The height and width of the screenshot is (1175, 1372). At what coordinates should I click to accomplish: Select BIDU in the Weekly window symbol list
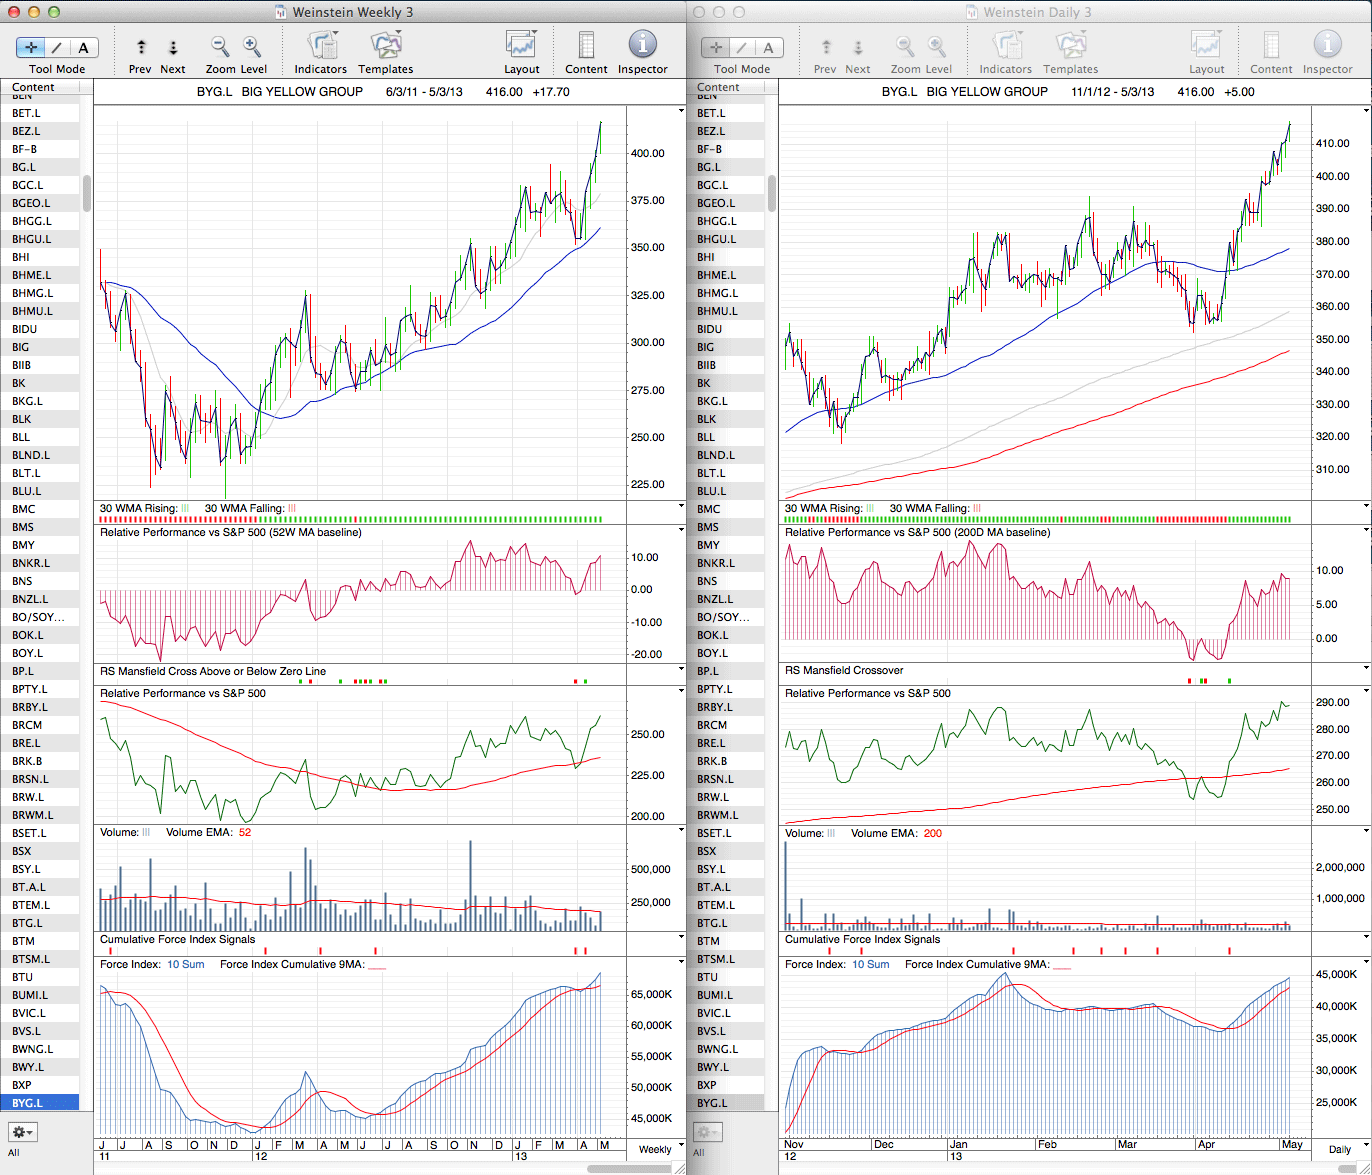tap(25, 329)
